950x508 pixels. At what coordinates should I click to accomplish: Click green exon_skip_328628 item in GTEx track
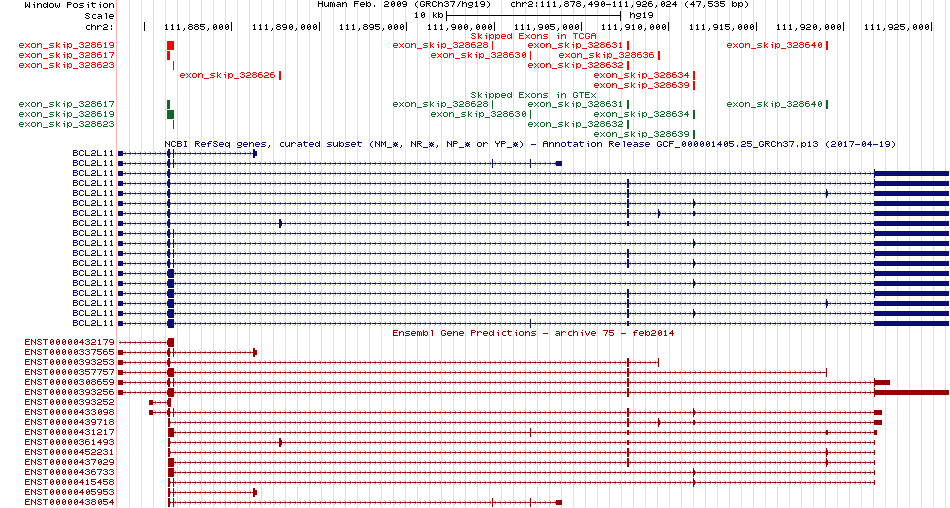443,104
